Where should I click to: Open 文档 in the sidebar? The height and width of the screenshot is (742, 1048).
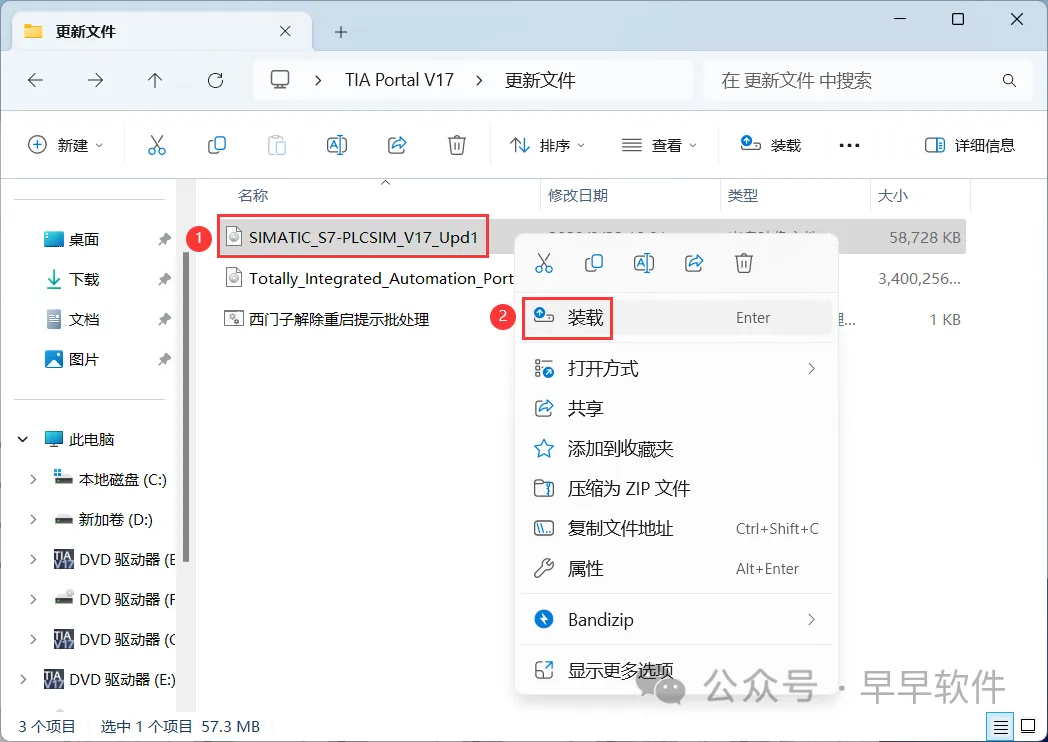pyautogui.click(x=84, y=320)
